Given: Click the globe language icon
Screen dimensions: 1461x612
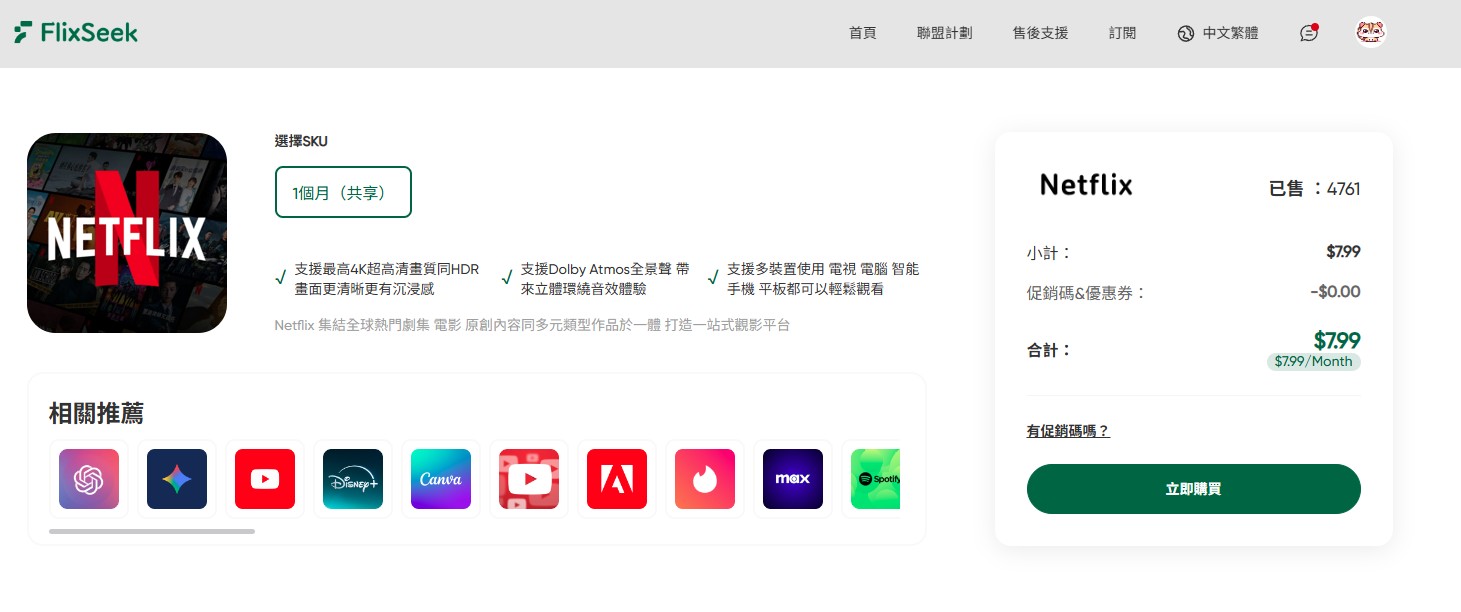Looking at the screenshot, I should [x=1186, y=33].
